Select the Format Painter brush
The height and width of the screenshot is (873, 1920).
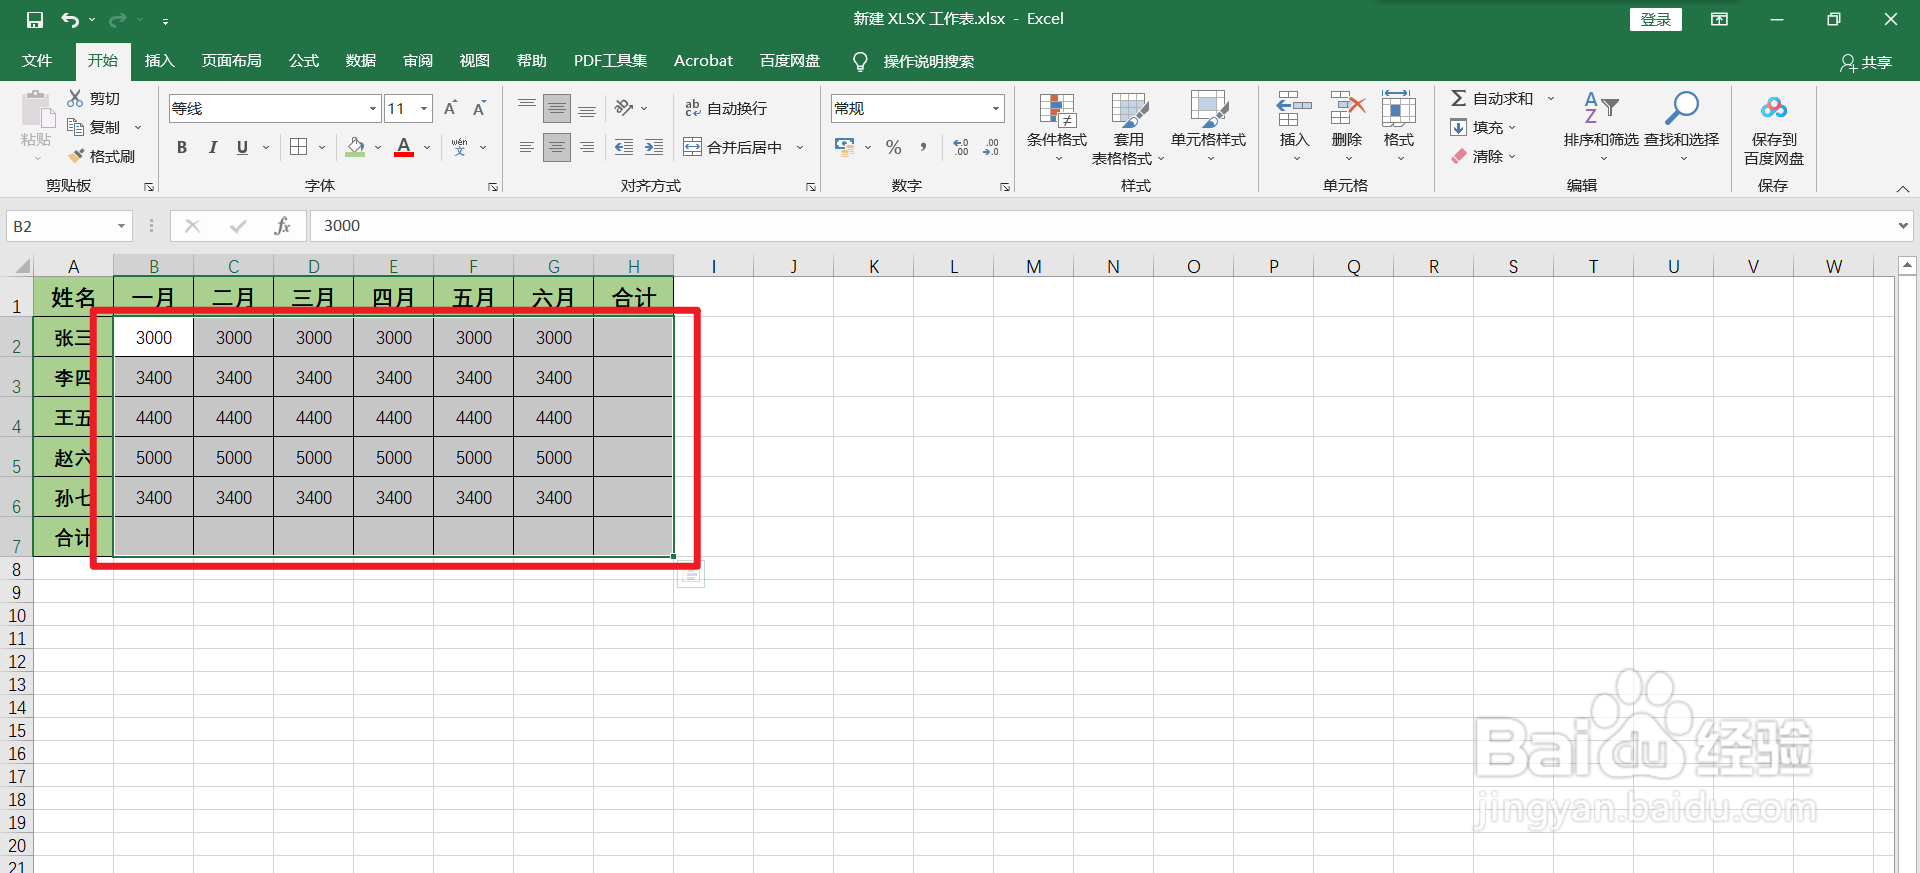point(76,156)
